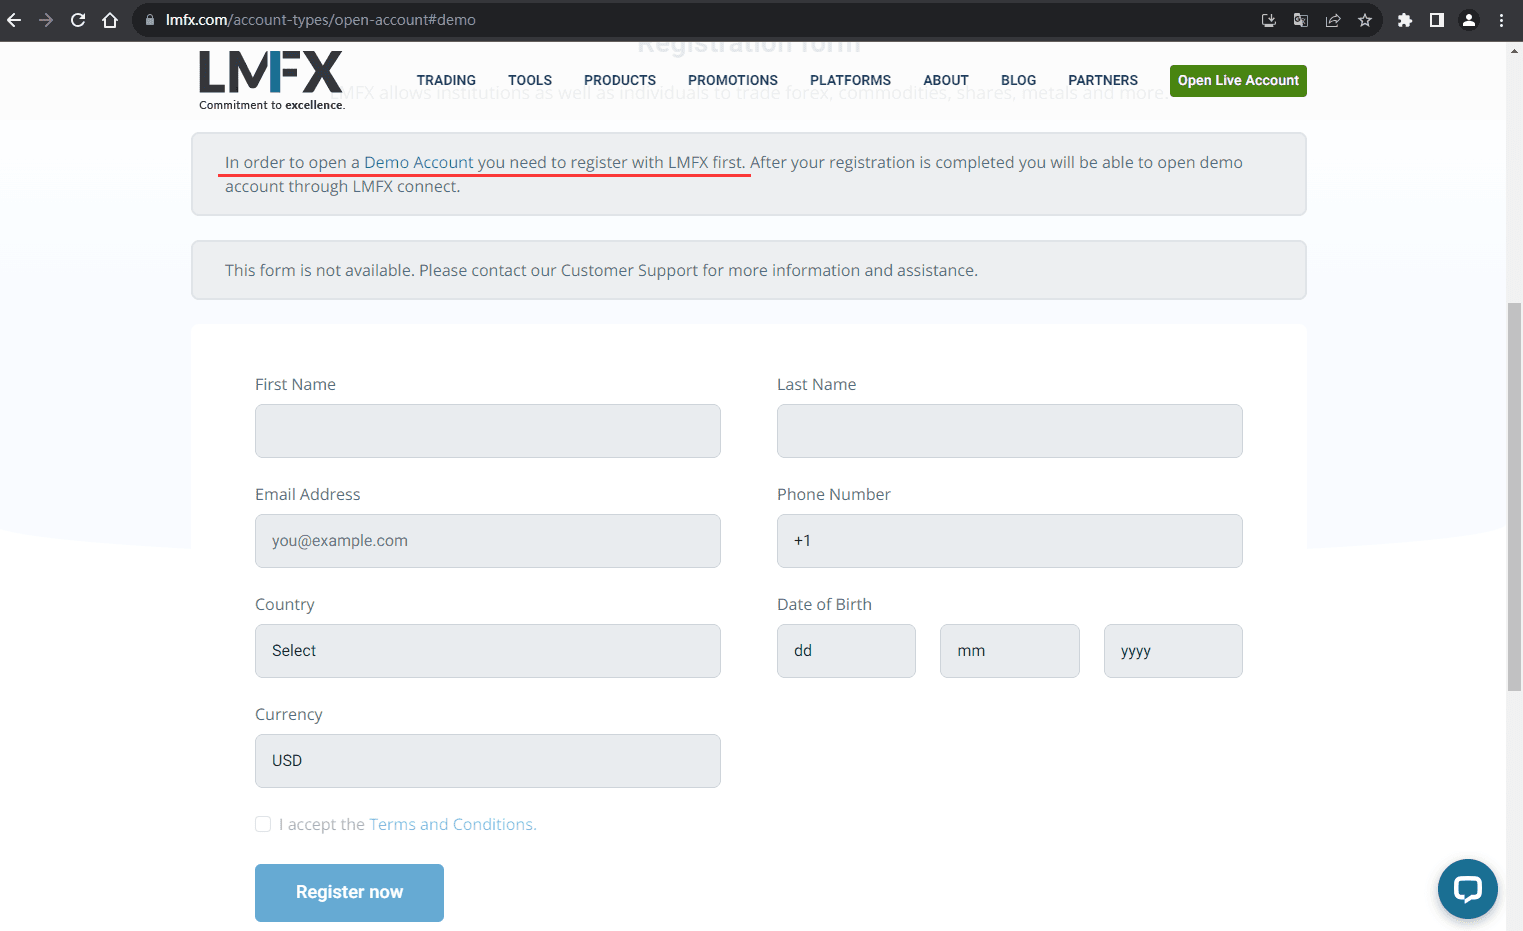The width and height of the screenshot is (1523, 931).
Task: Open the PRODUCTS menu
Action: tap(620, 80)
